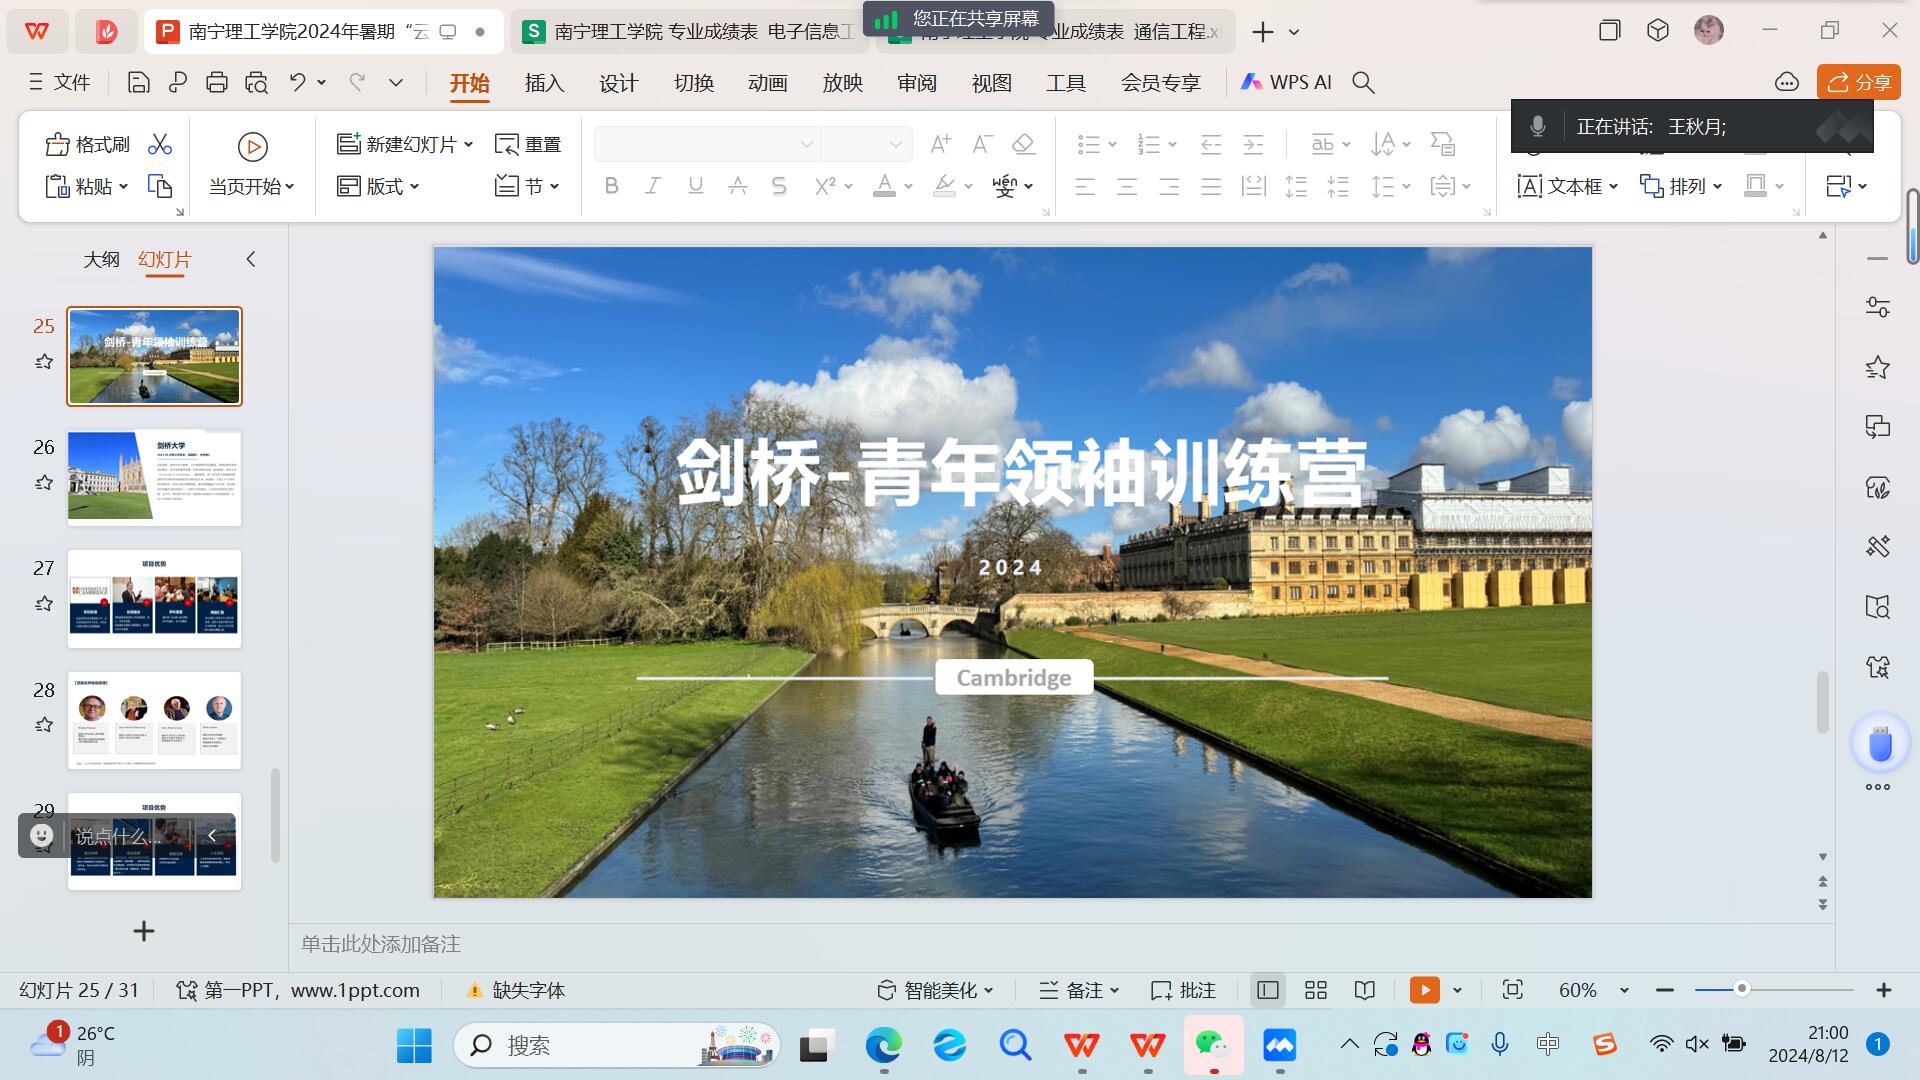Start slideshow with the play circle icon
The width and height of the screenshot is (1920, 1080).
252,147
